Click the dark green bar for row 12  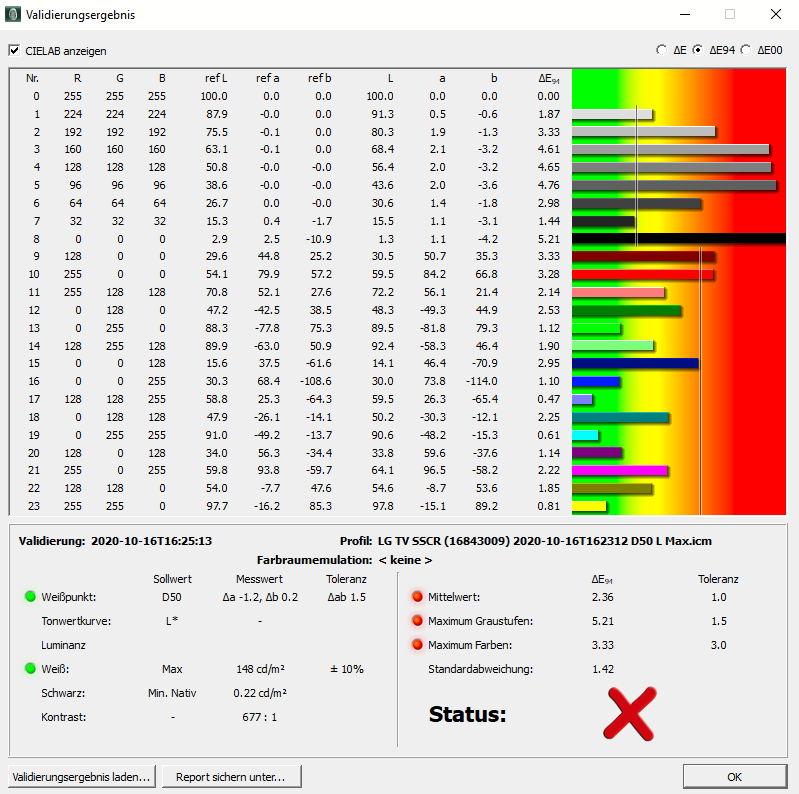[x=626, y=310]
